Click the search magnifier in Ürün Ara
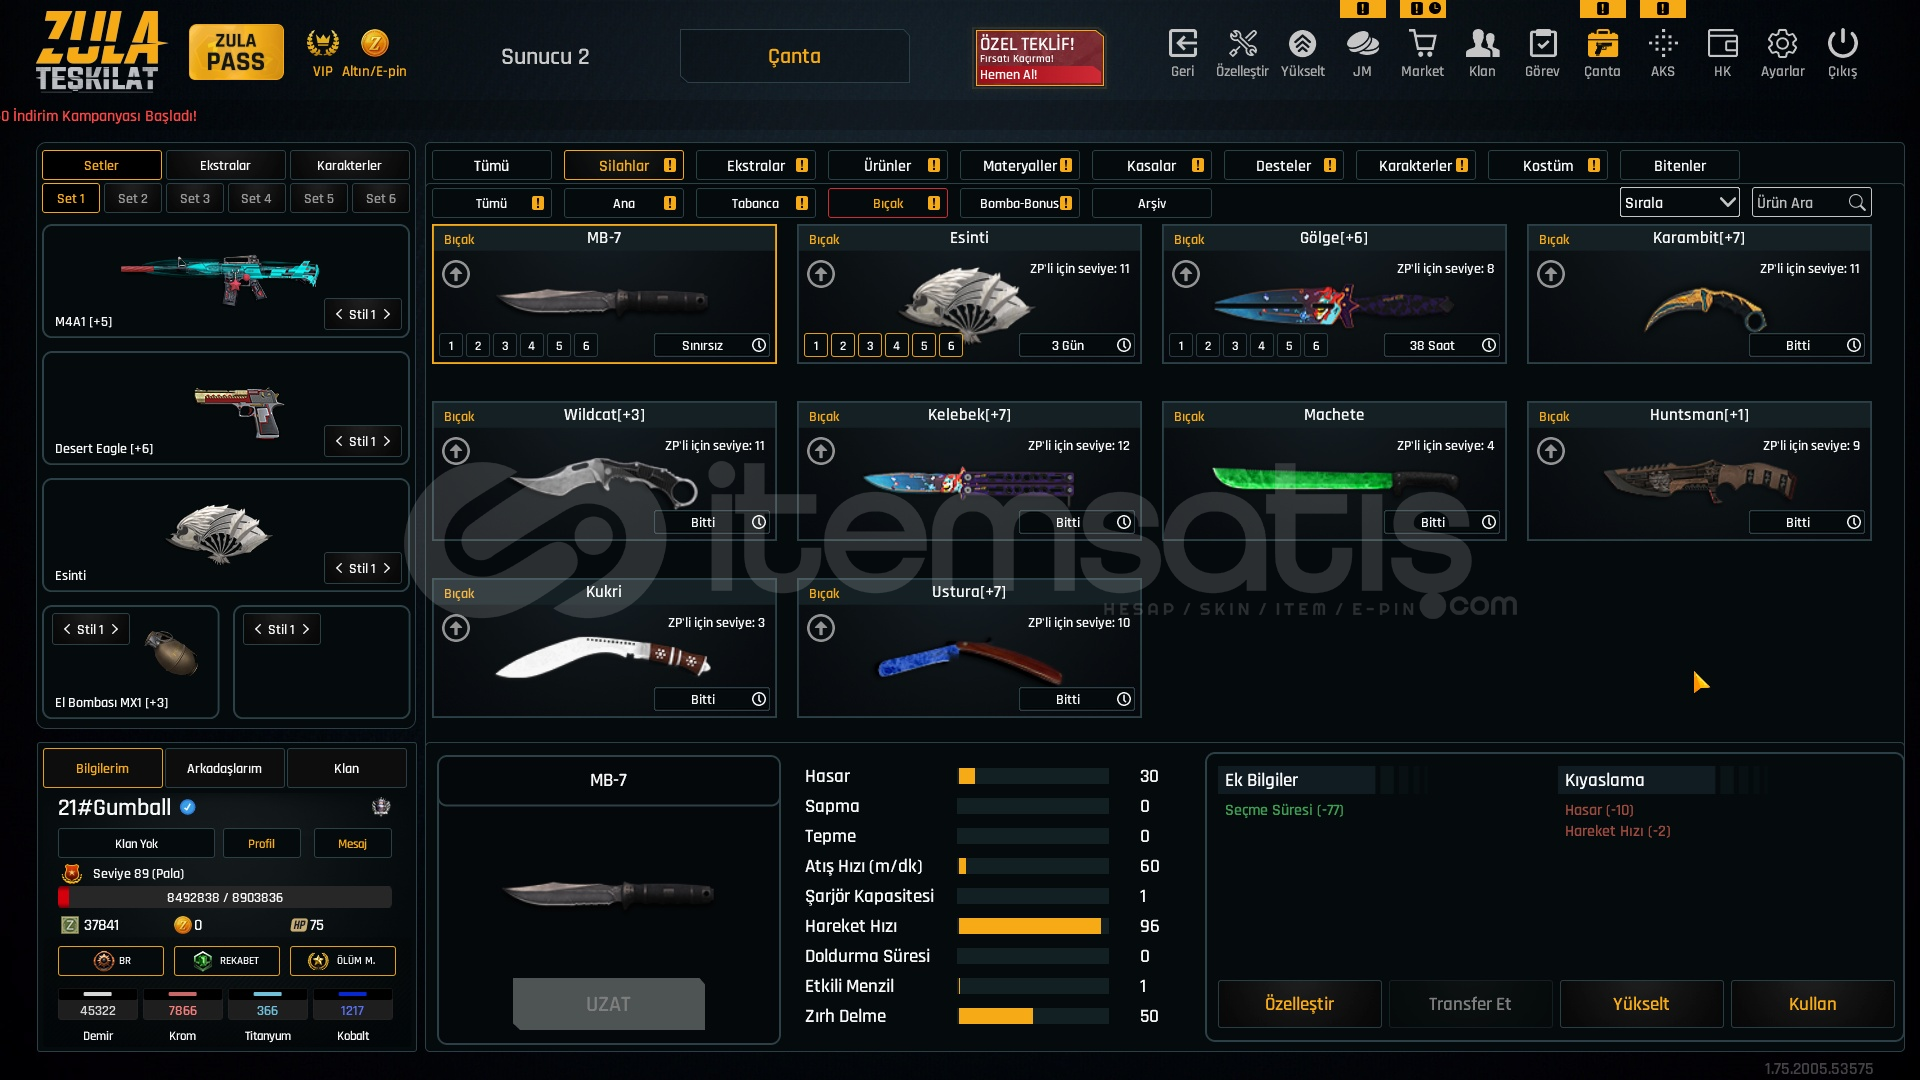Viewport: 1920px width, 1080px height. click(1857, 203)
